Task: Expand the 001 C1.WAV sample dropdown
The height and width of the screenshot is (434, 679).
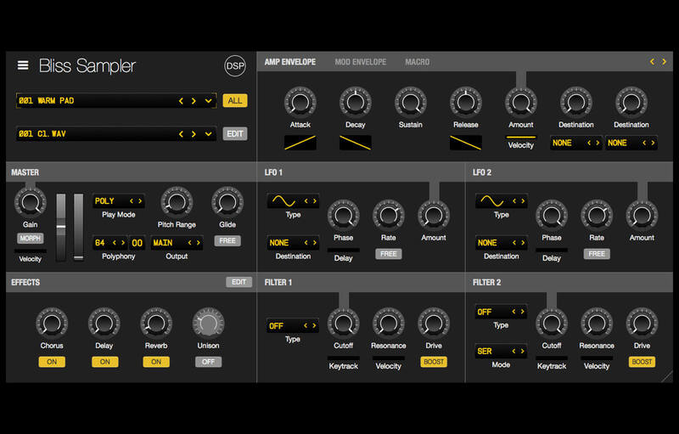Action: pyautogui.click(x=208, y=134)
